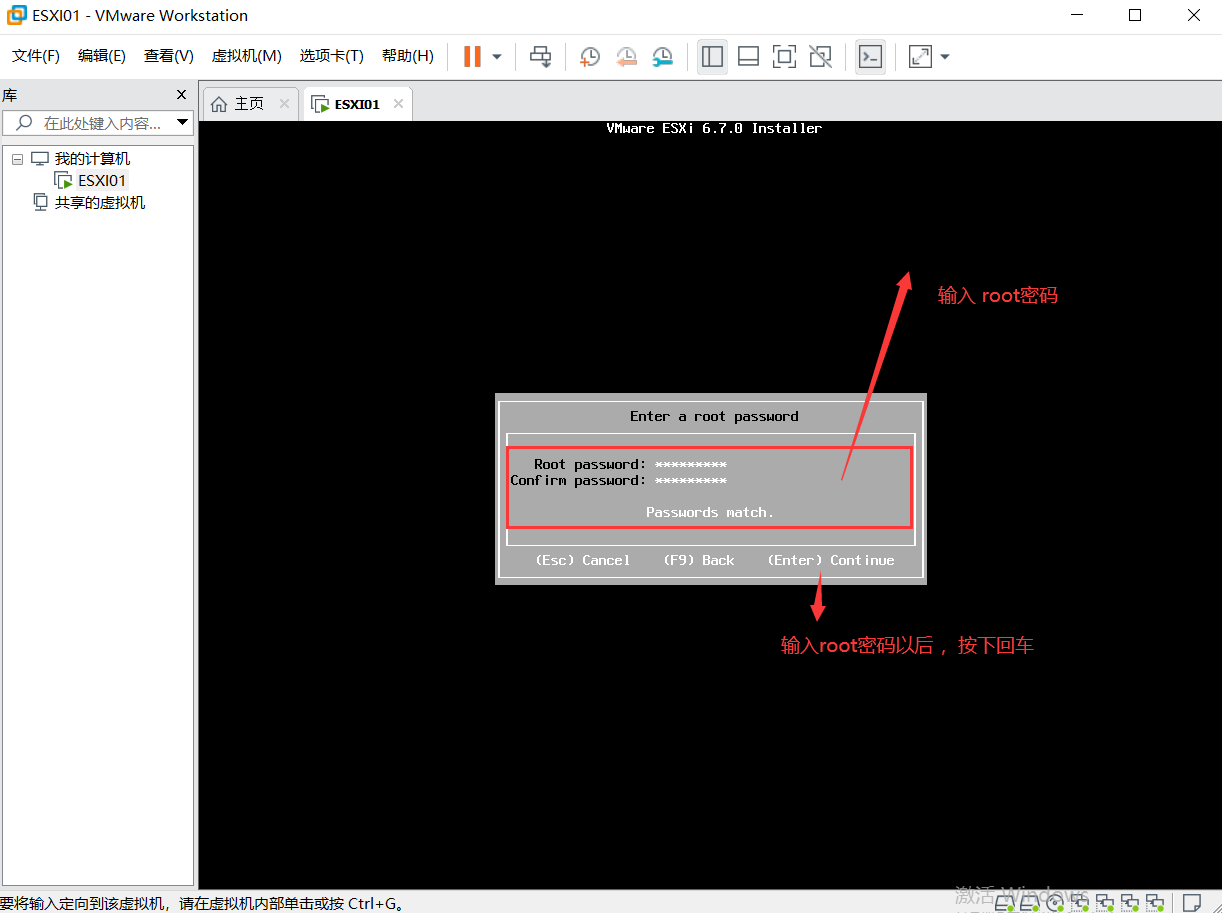
Task: Open the 帮助(H) menu
Action: [408, 56]
